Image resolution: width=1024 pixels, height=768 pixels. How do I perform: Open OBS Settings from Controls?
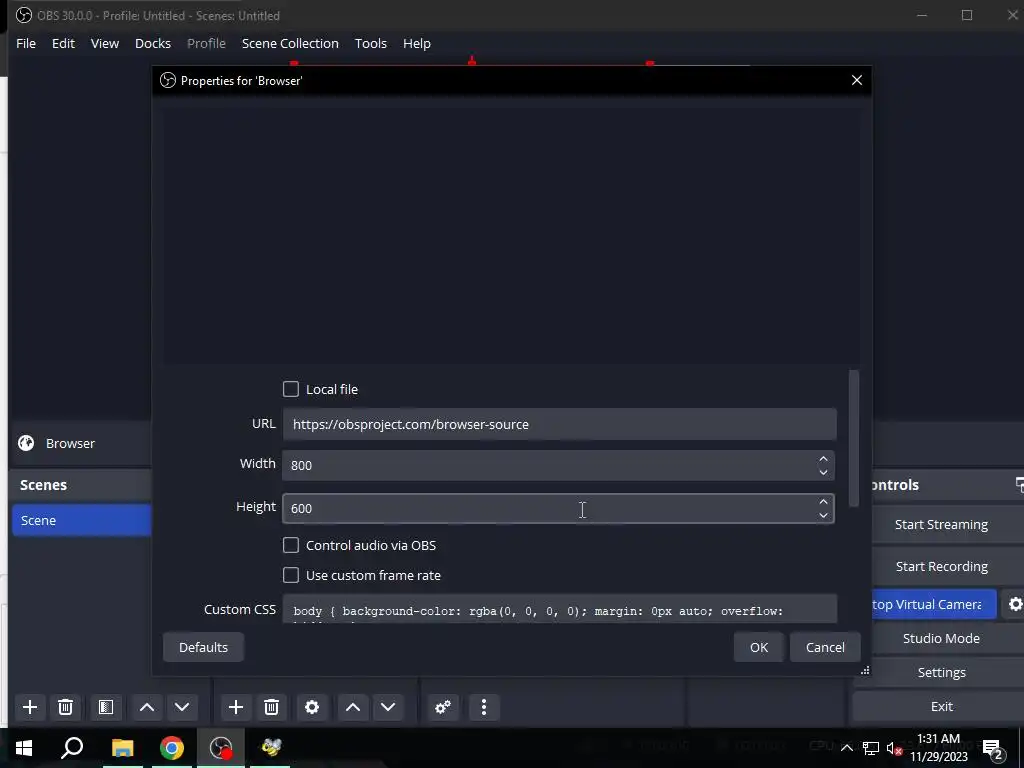point(941,672)
